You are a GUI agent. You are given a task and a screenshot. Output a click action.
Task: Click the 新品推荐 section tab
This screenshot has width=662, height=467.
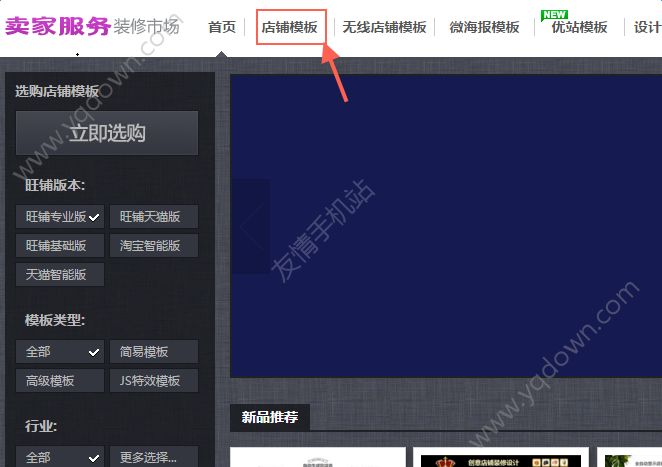270,417
